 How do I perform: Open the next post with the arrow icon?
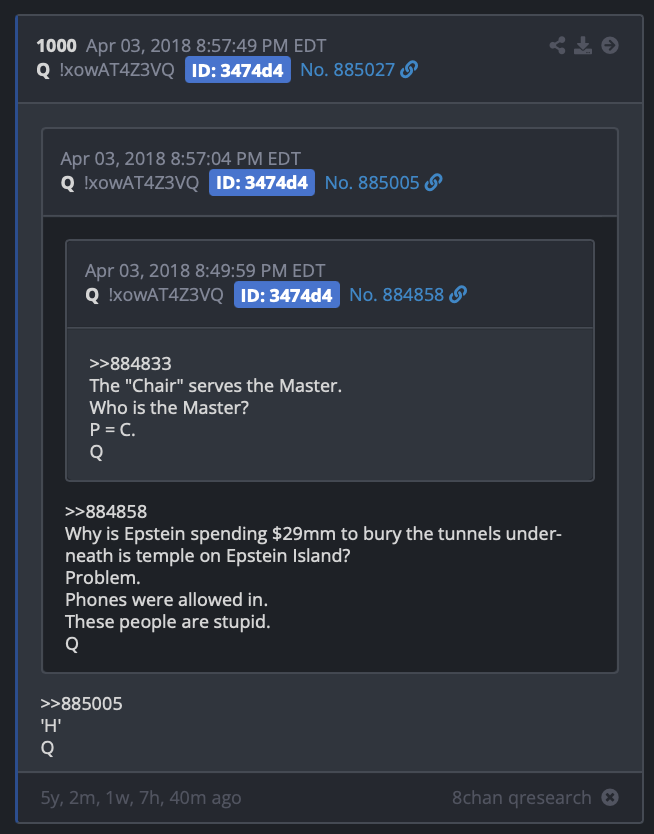[x=610, y=45]
